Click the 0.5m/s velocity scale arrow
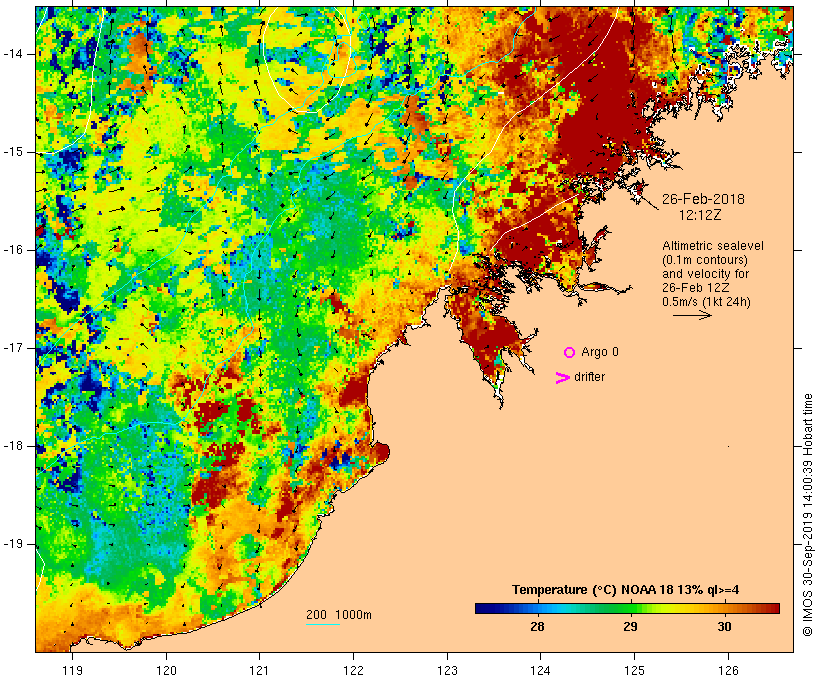Viewport: 820px width, 680px height. coord(692,315)
